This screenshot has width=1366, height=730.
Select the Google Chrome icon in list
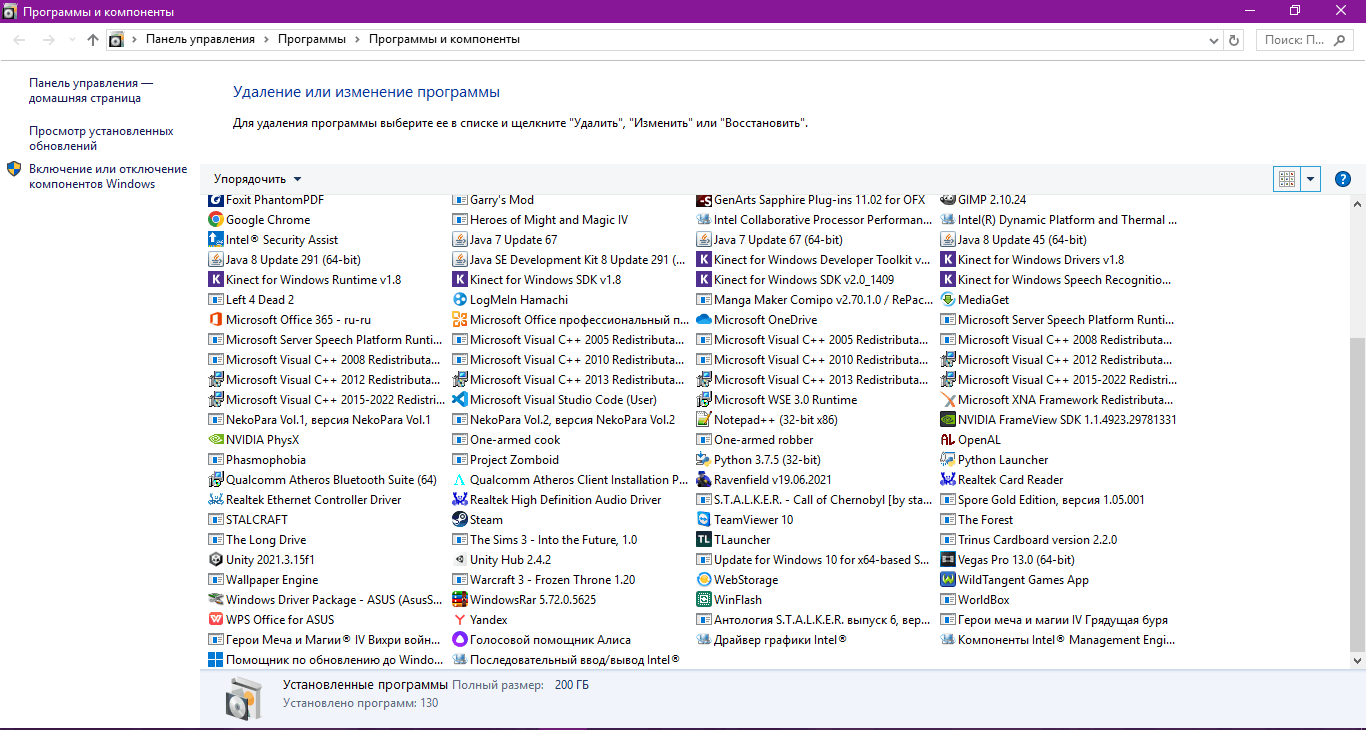click(x=215, y=220)
